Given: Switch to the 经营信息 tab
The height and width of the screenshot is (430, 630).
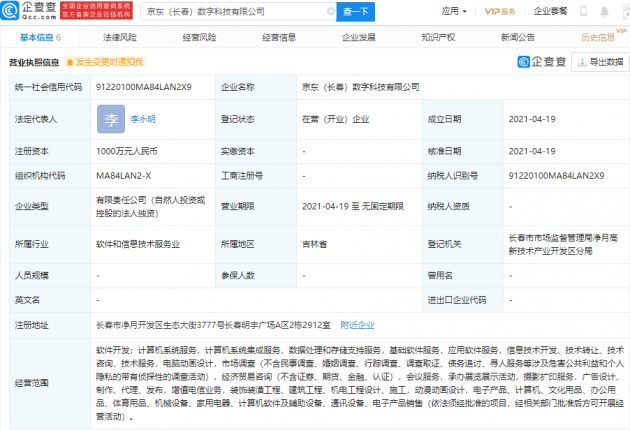Looking at the screenshot, I should 279,37.
